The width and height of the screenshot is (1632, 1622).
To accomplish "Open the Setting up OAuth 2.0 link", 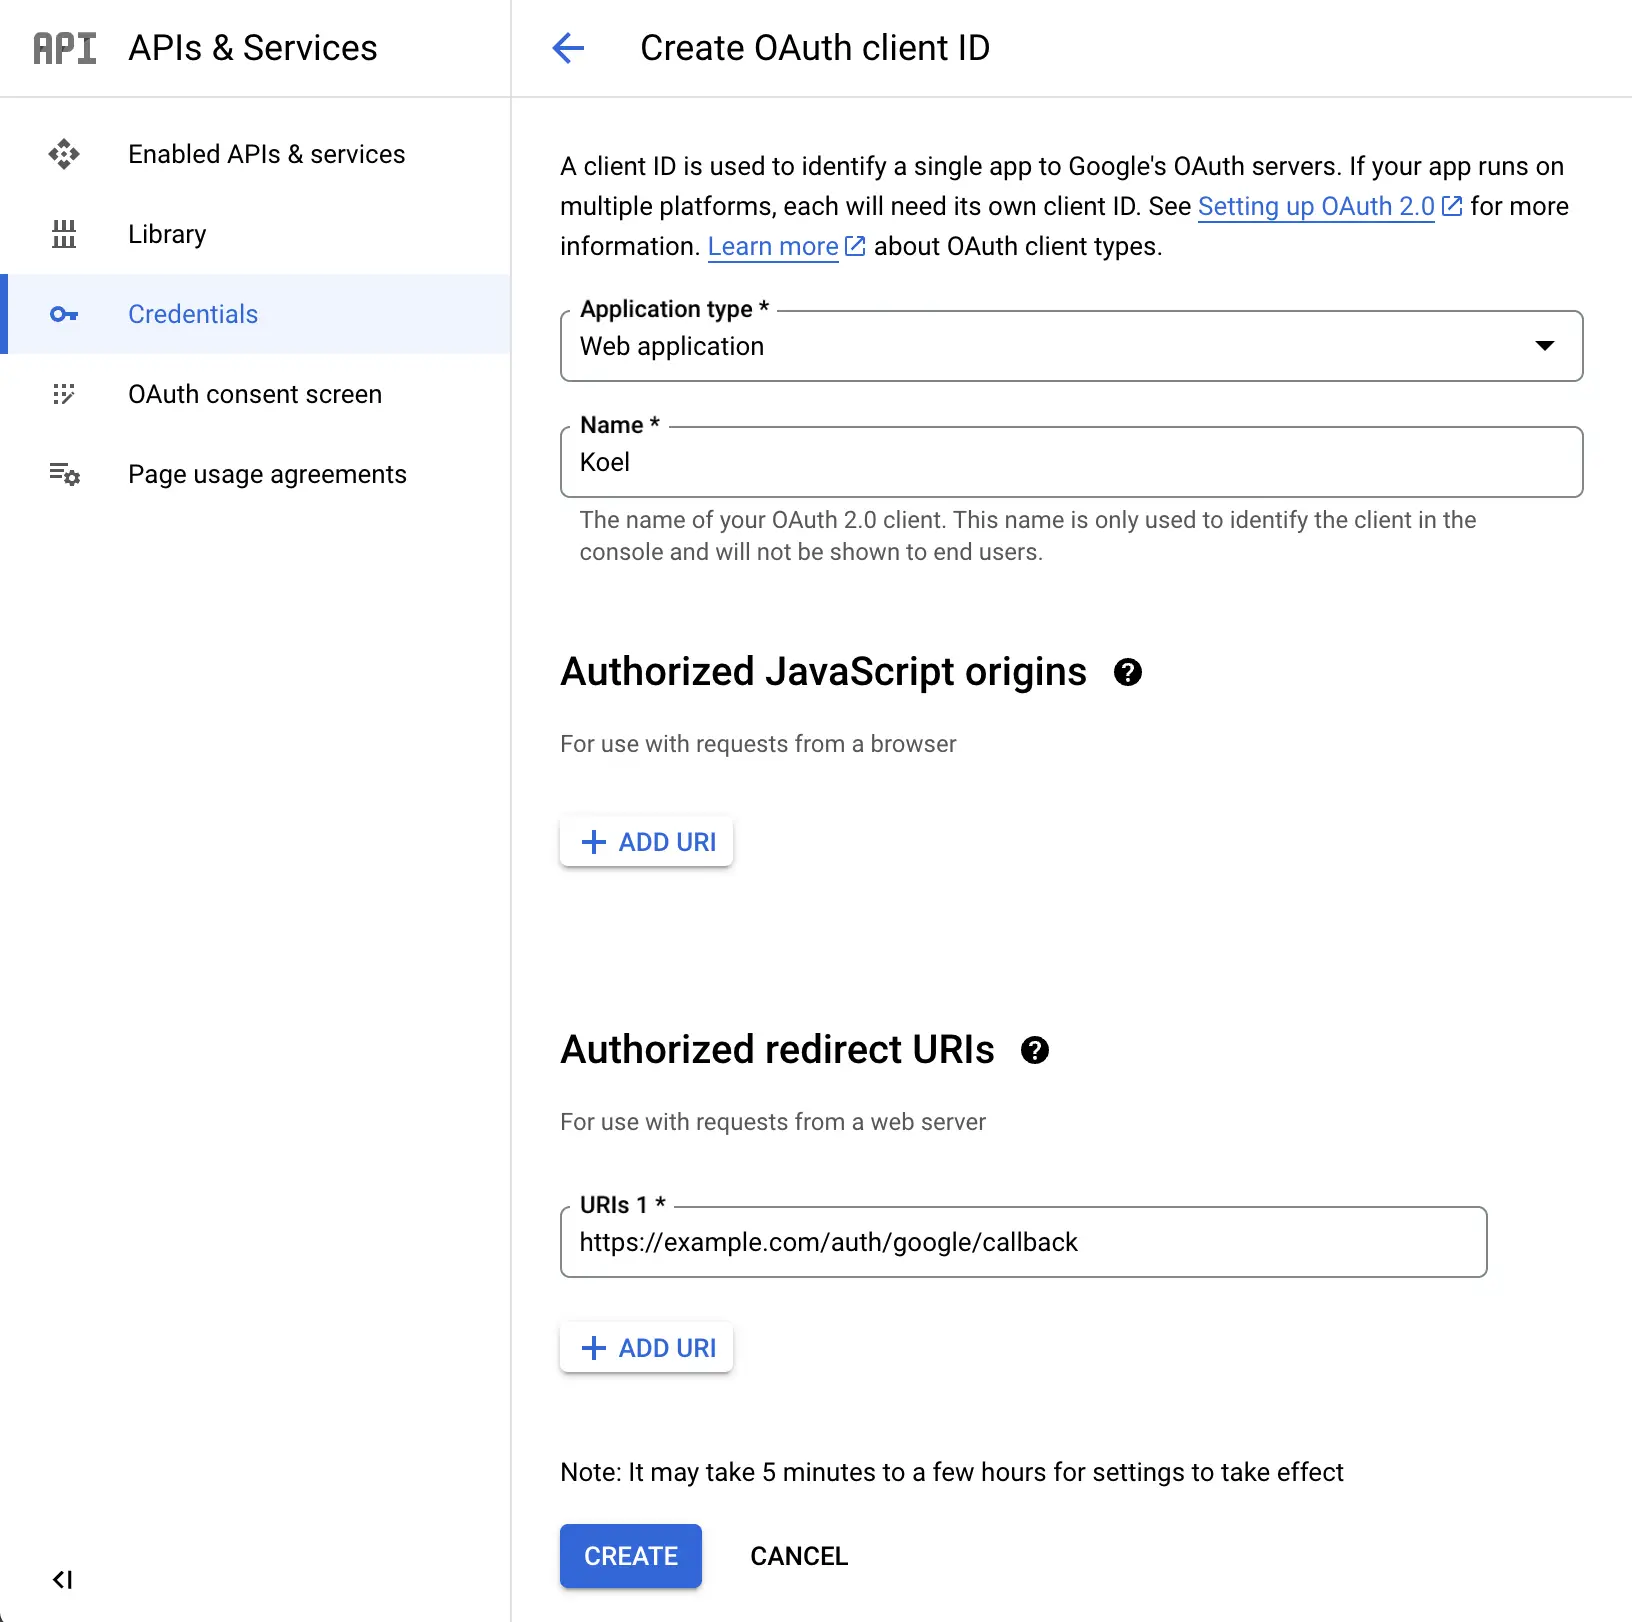I will (1316, 206).
